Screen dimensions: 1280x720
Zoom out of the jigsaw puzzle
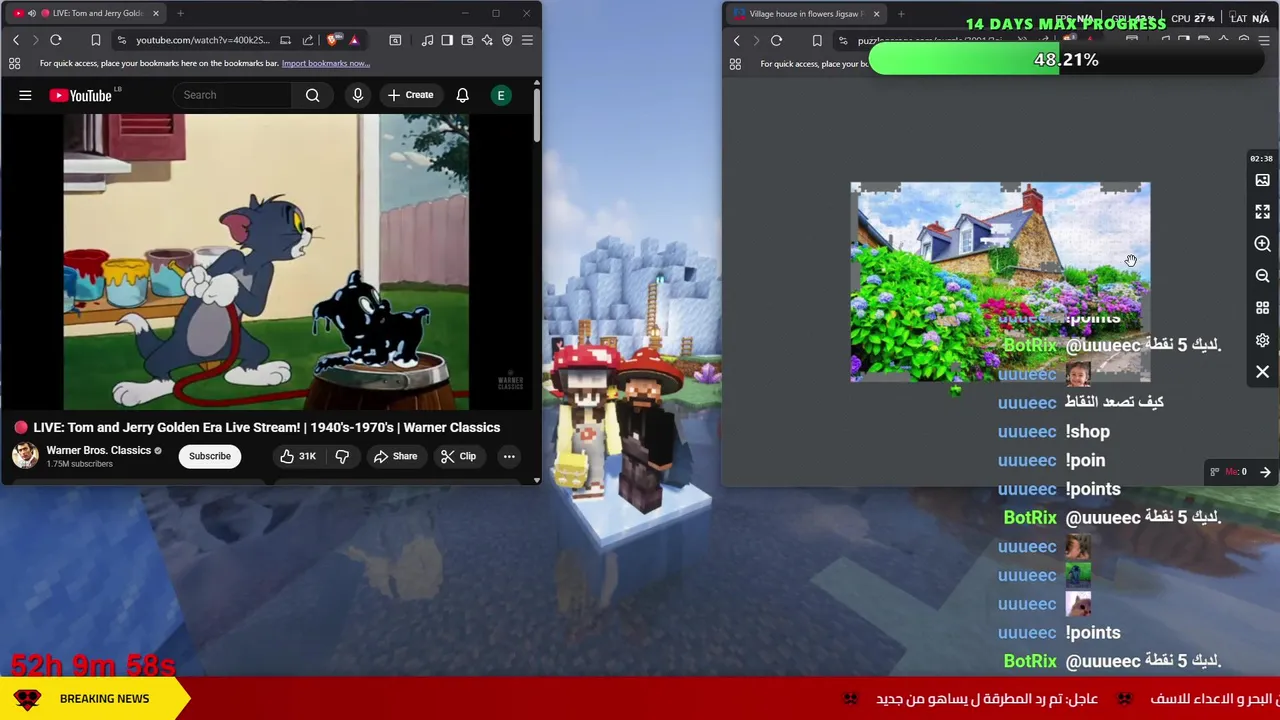(x=1262, y=276)
